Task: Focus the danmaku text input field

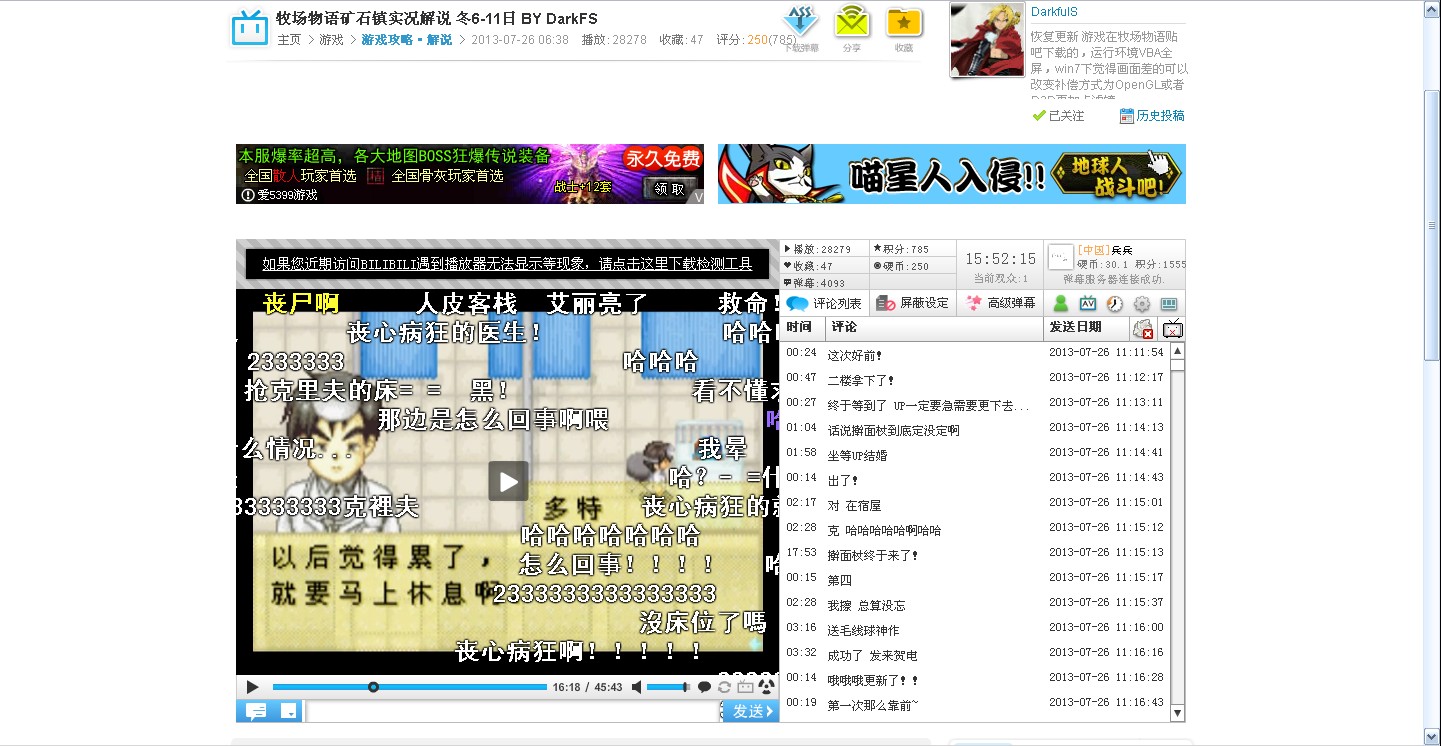Action: tap(513, 711)
